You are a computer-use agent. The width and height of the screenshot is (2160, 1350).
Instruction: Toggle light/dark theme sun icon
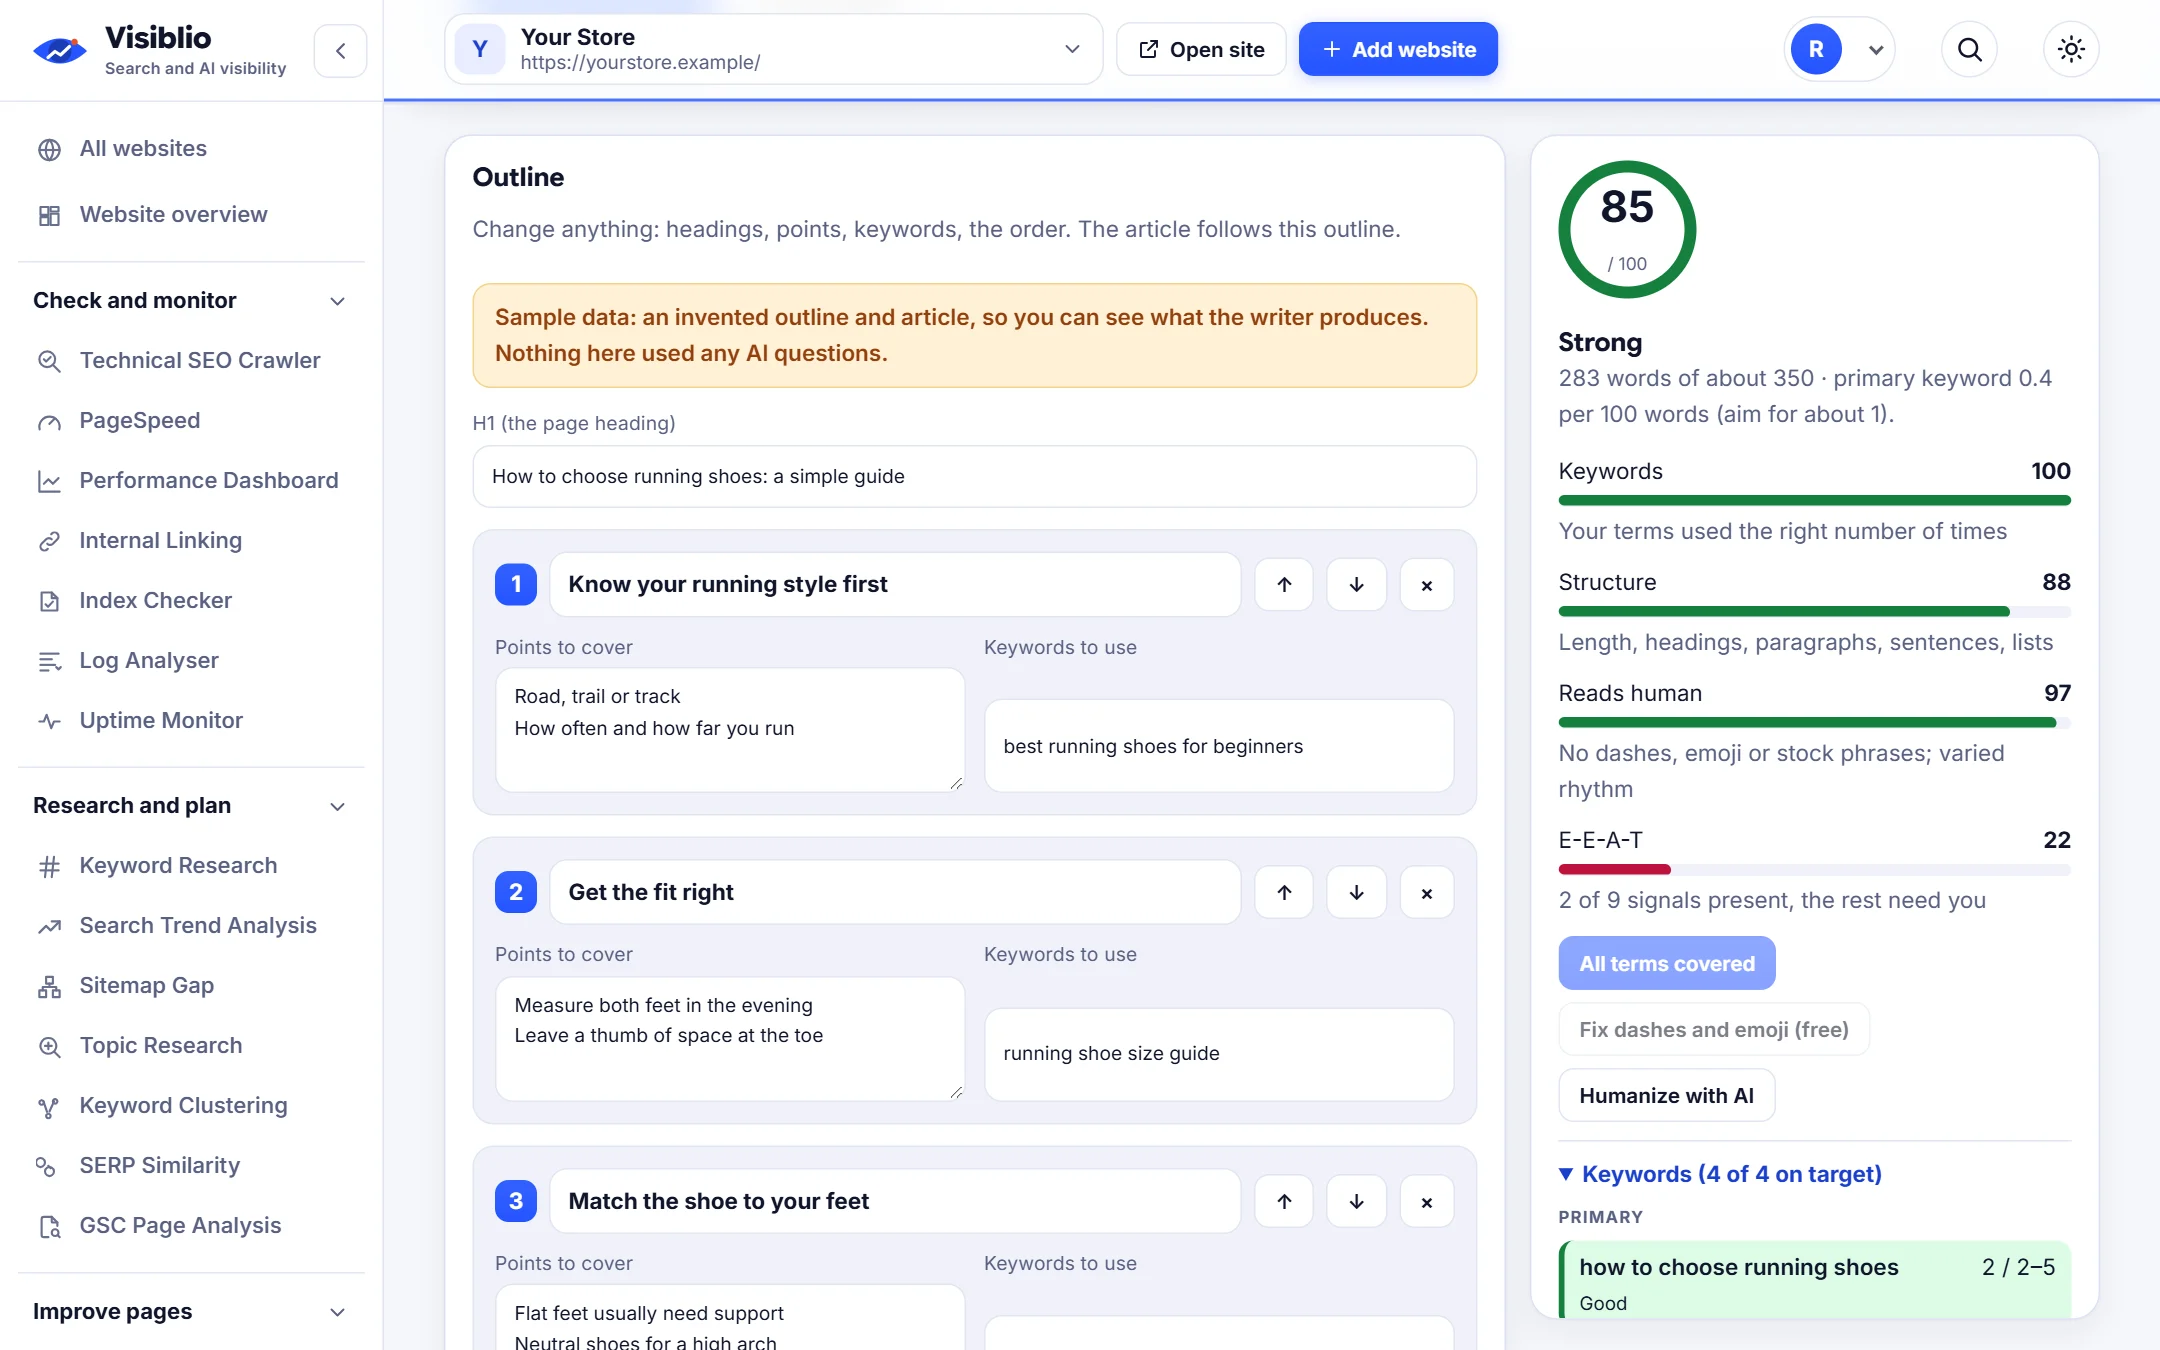point(2071,49)
